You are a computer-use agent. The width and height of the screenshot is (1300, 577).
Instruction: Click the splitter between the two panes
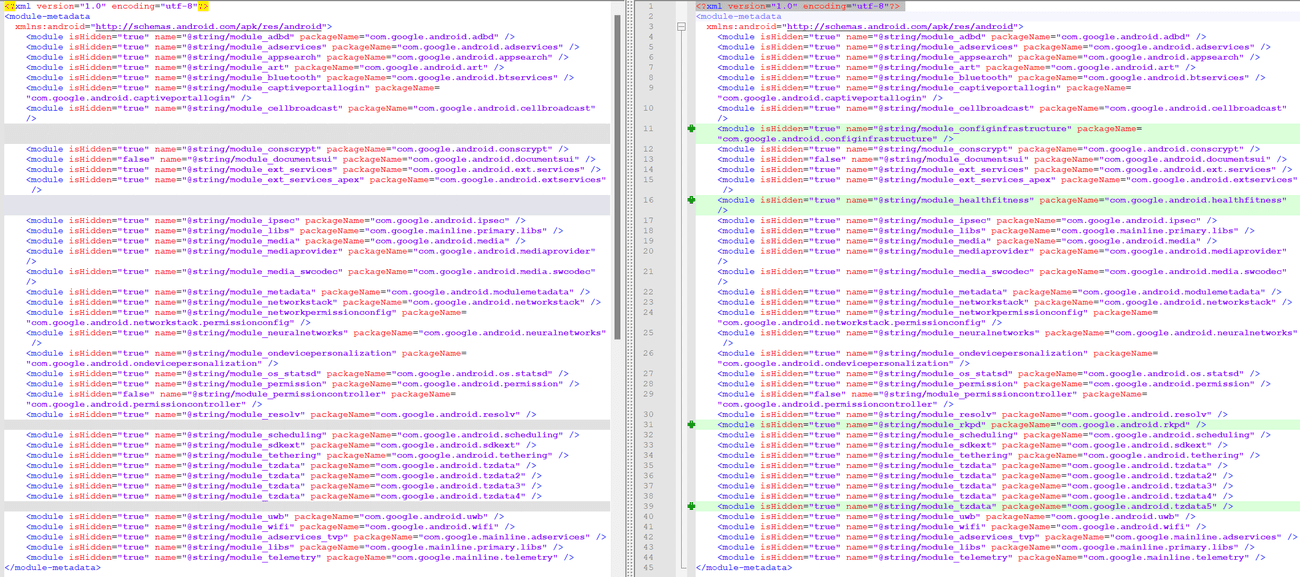coord(628,288)
